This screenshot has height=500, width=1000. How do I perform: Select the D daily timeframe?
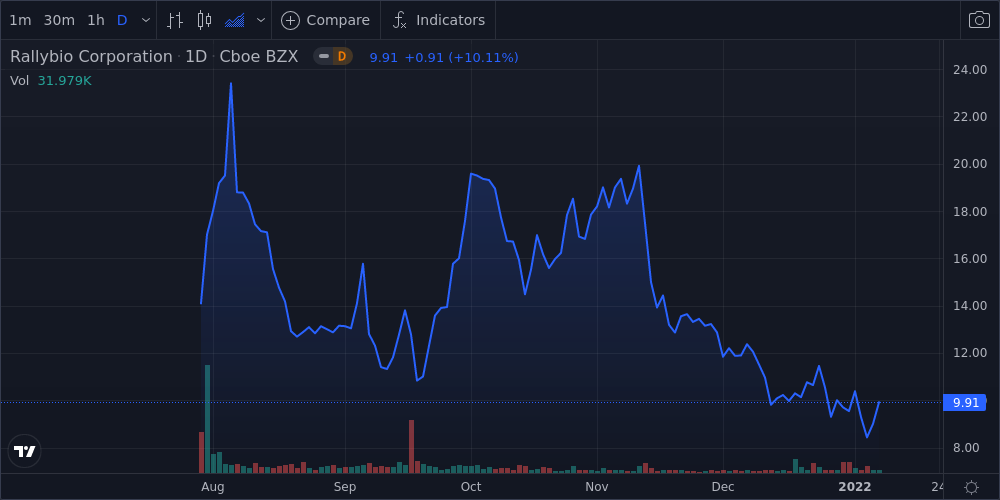[122, 20]
